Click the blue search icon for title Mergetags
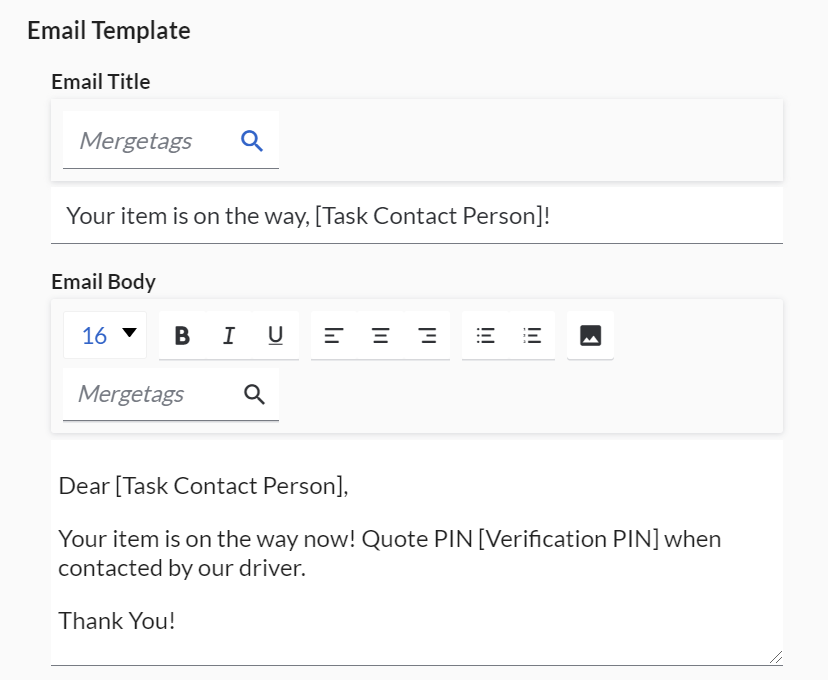The height and width of the screenshot is (680, 828). (x=252, y=141)
